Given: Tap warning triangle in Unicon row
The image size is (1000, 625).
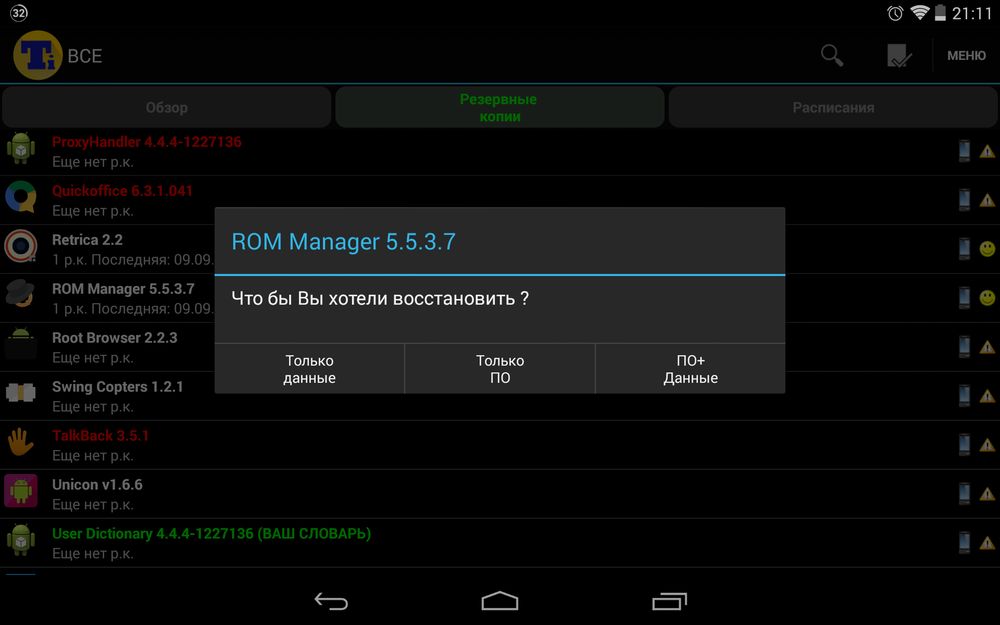Looking at the screenshot, I should pos(987,494).
